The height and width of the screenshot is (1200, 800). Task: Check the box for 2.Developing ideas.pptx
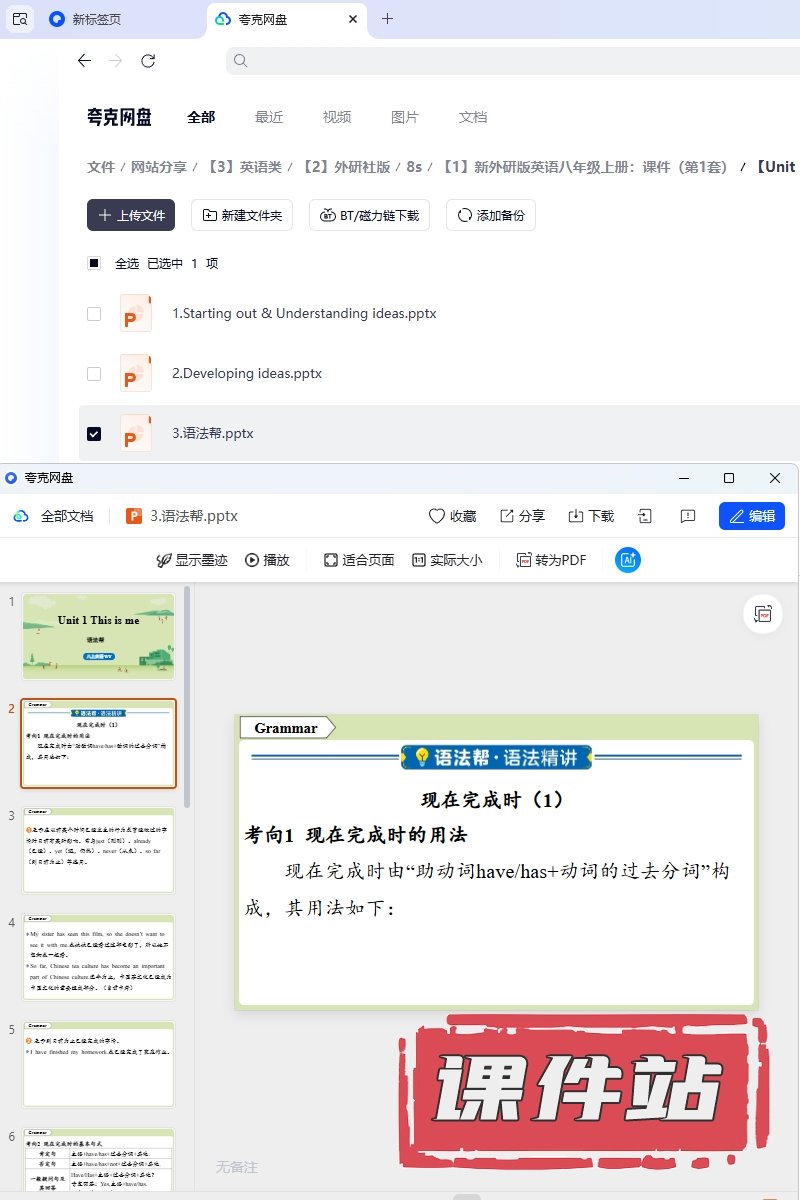tap(94, 374)
